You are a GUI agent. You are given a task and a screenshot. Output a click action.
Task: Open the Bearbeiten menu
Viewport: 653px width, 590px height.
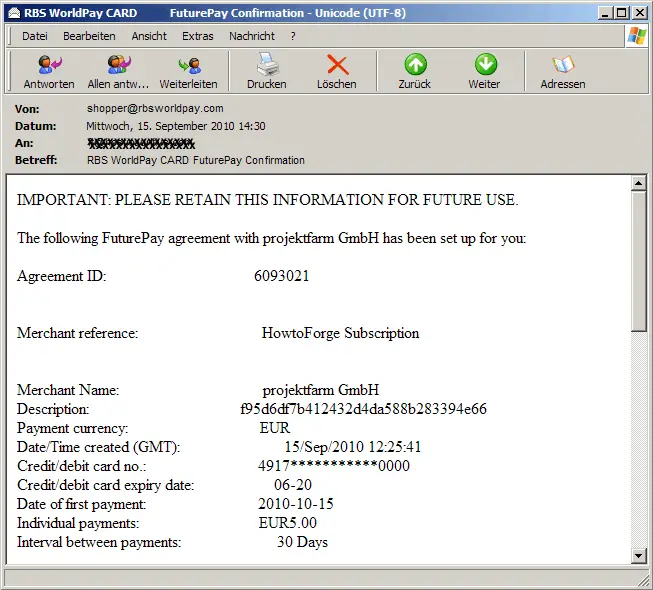89,36
